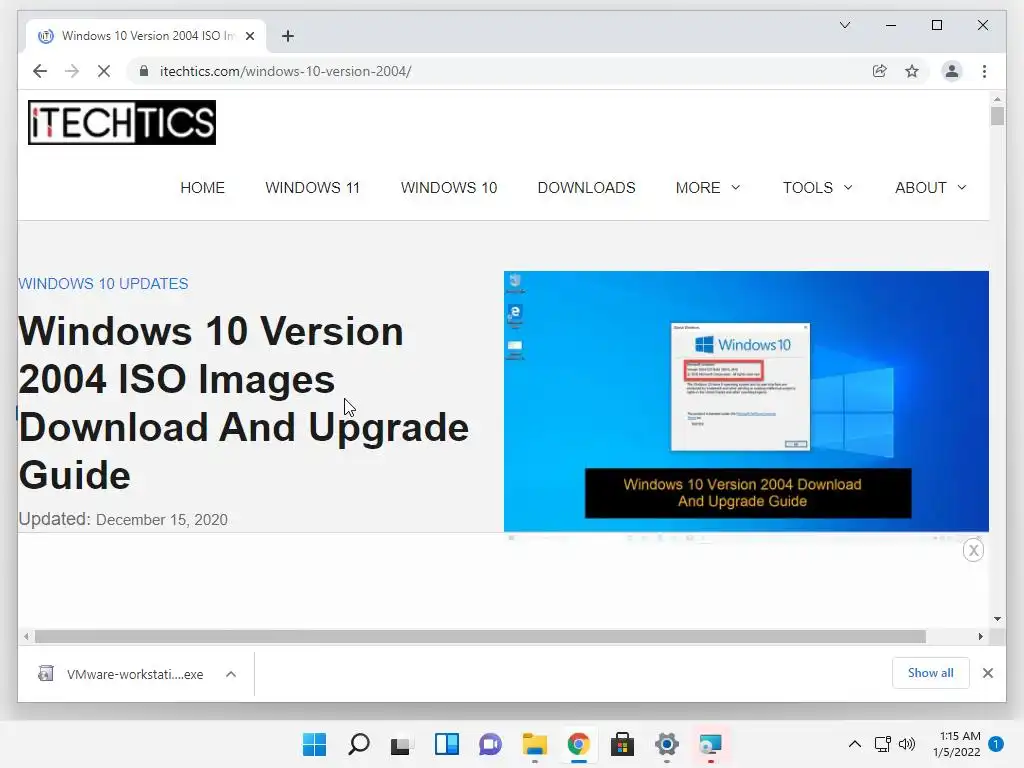Viewport: 1024px width, 768px height.
Task: Open the DOWNLOADS menu item
Action: (586, 187)
